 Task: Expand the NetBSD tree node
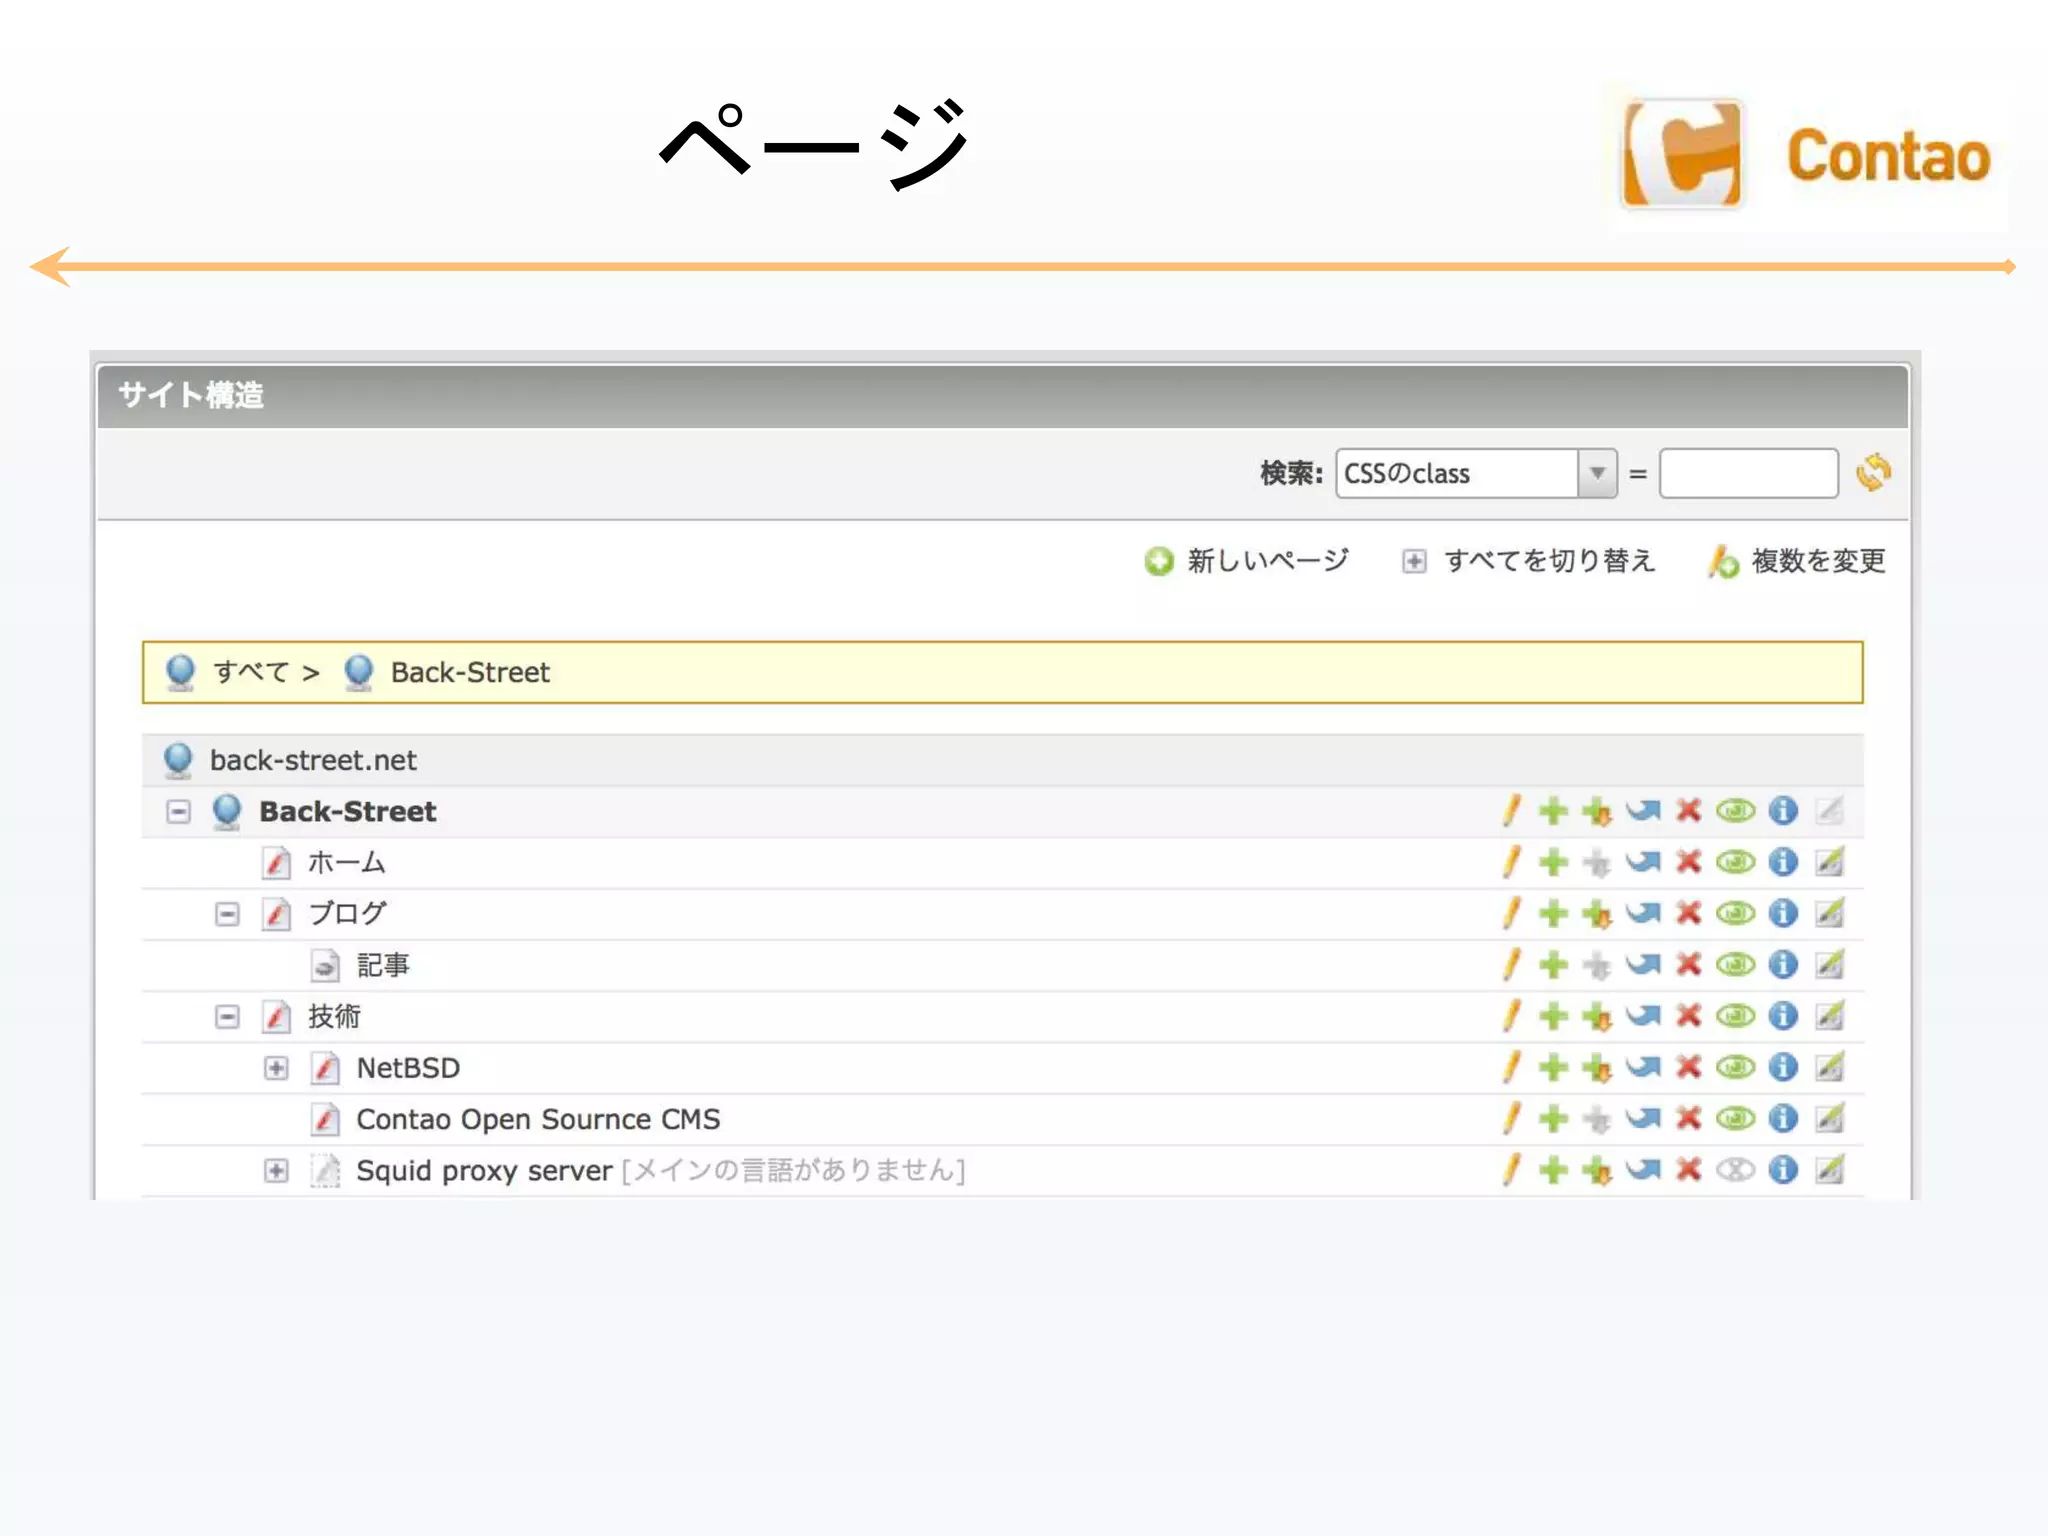click(x=276, y=1068)
